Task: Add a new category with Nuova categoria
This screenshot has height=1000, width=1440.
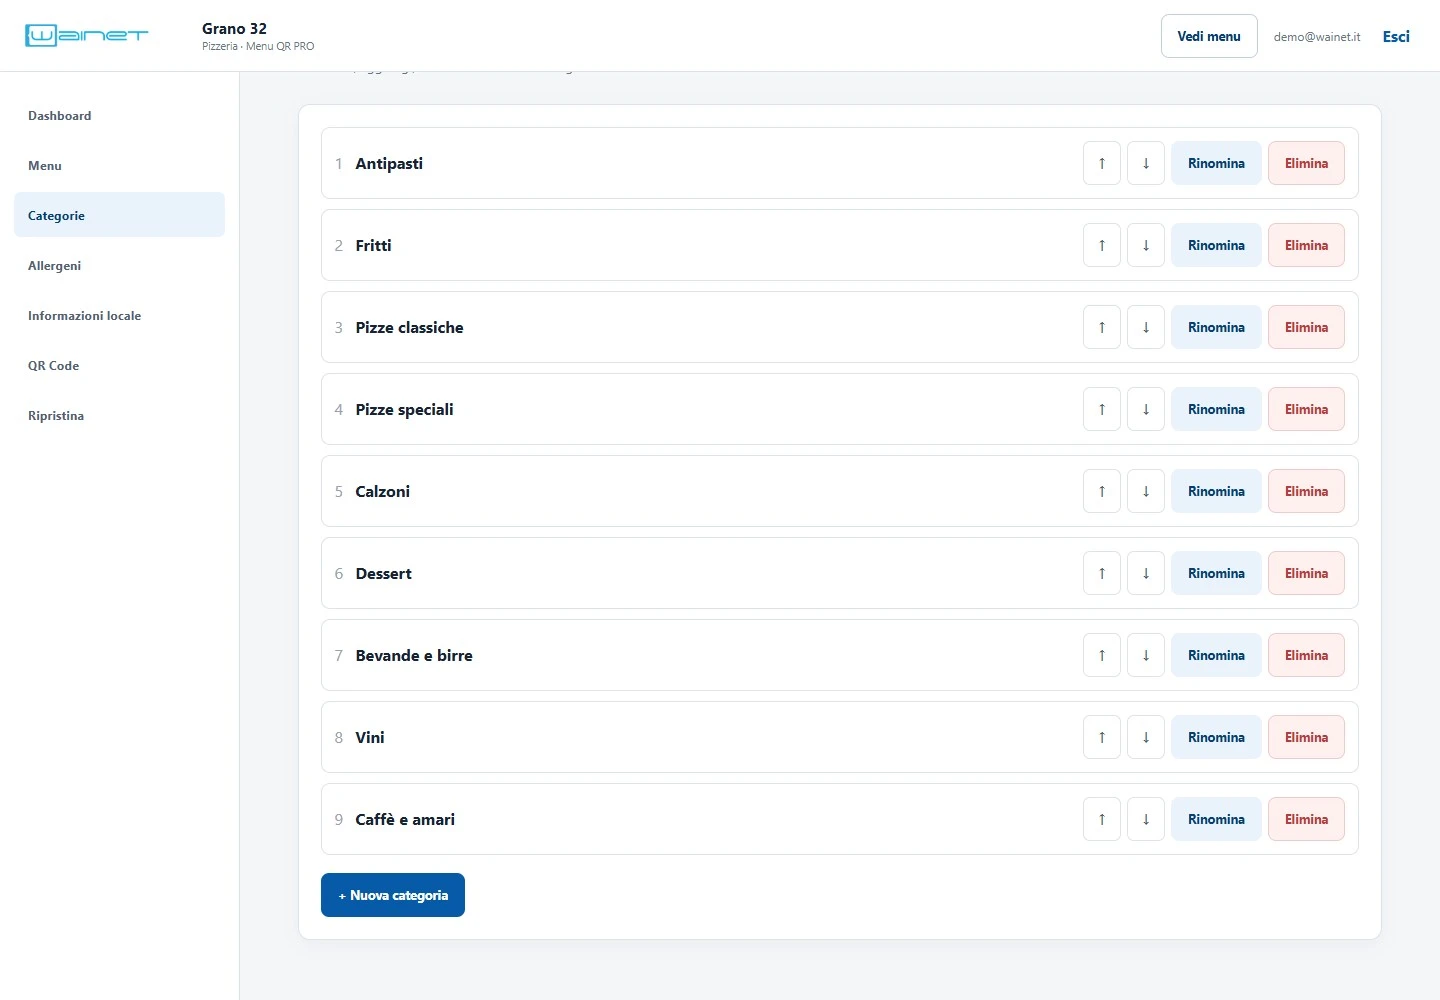Action: (393, 895)
